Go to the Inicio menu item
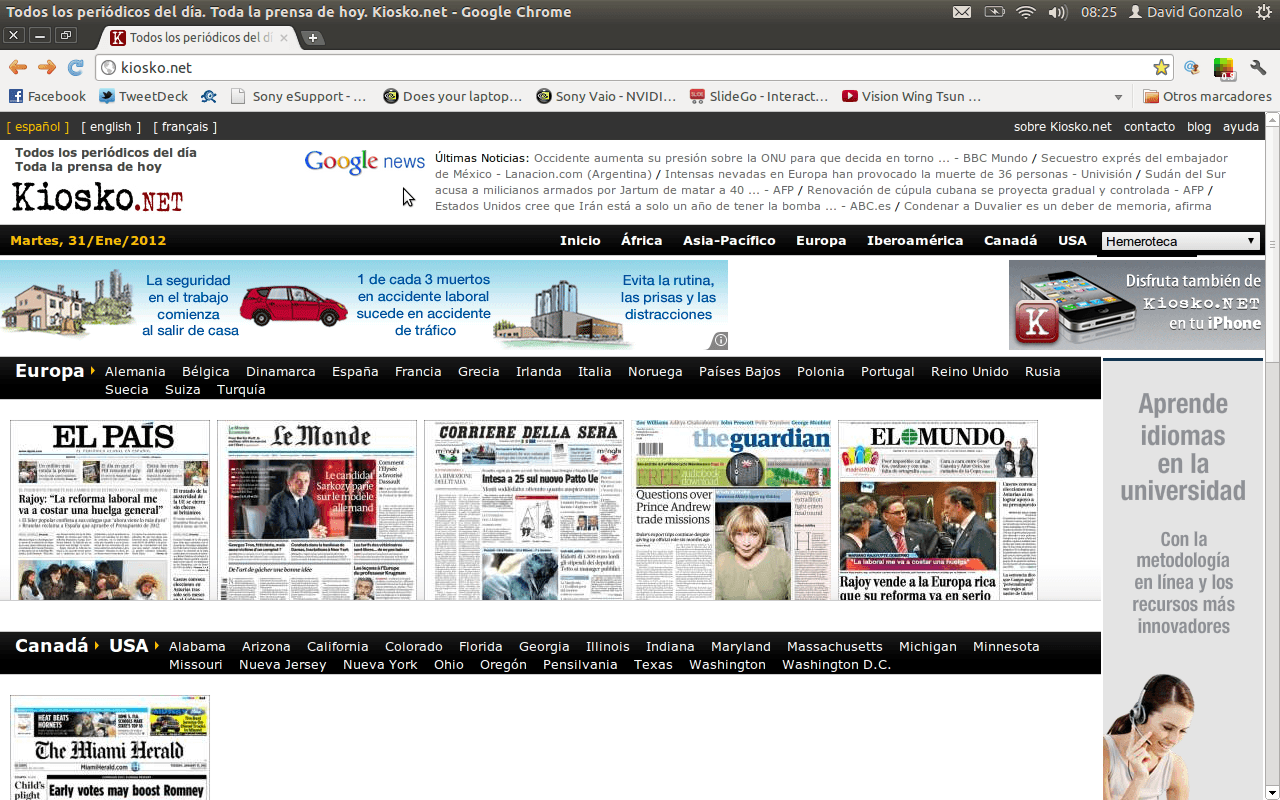The height and width of the screenshot is (800, 1280). pyautogui.click(x=580, y=241)
